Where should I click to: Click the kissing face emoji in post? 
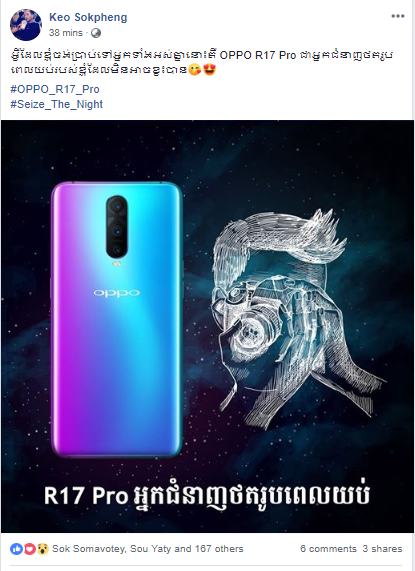pos(195,69)
